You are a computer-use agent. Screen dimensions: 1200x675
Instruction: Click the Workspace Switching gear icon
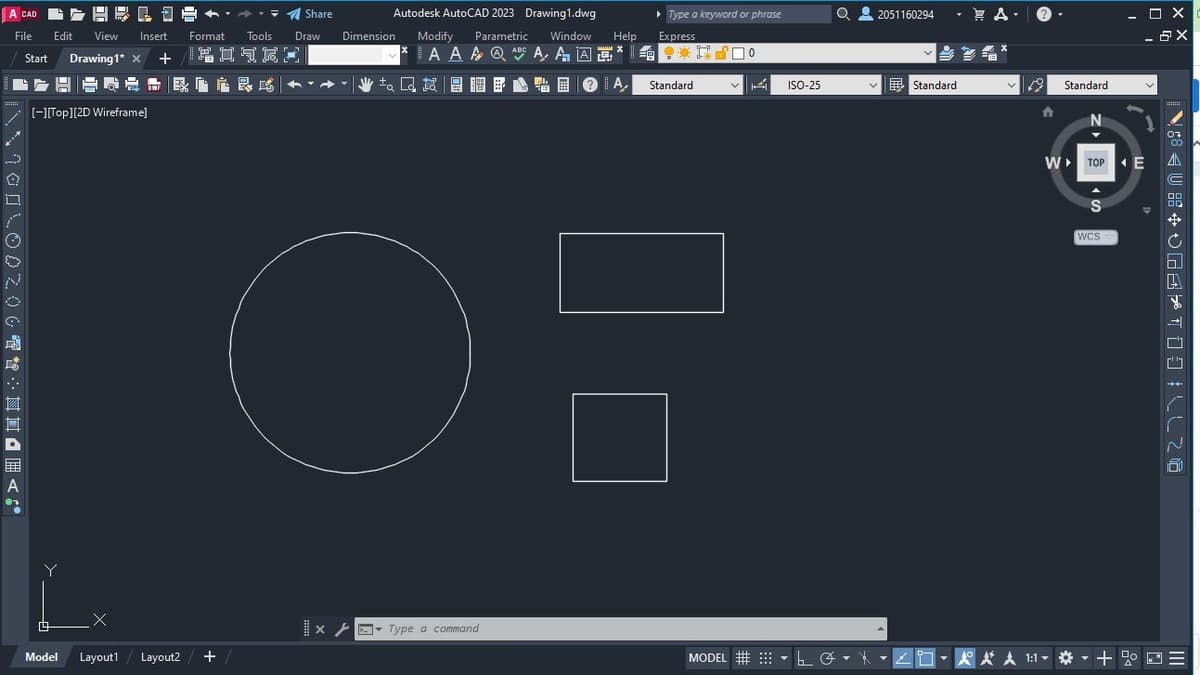(1065, 658)
